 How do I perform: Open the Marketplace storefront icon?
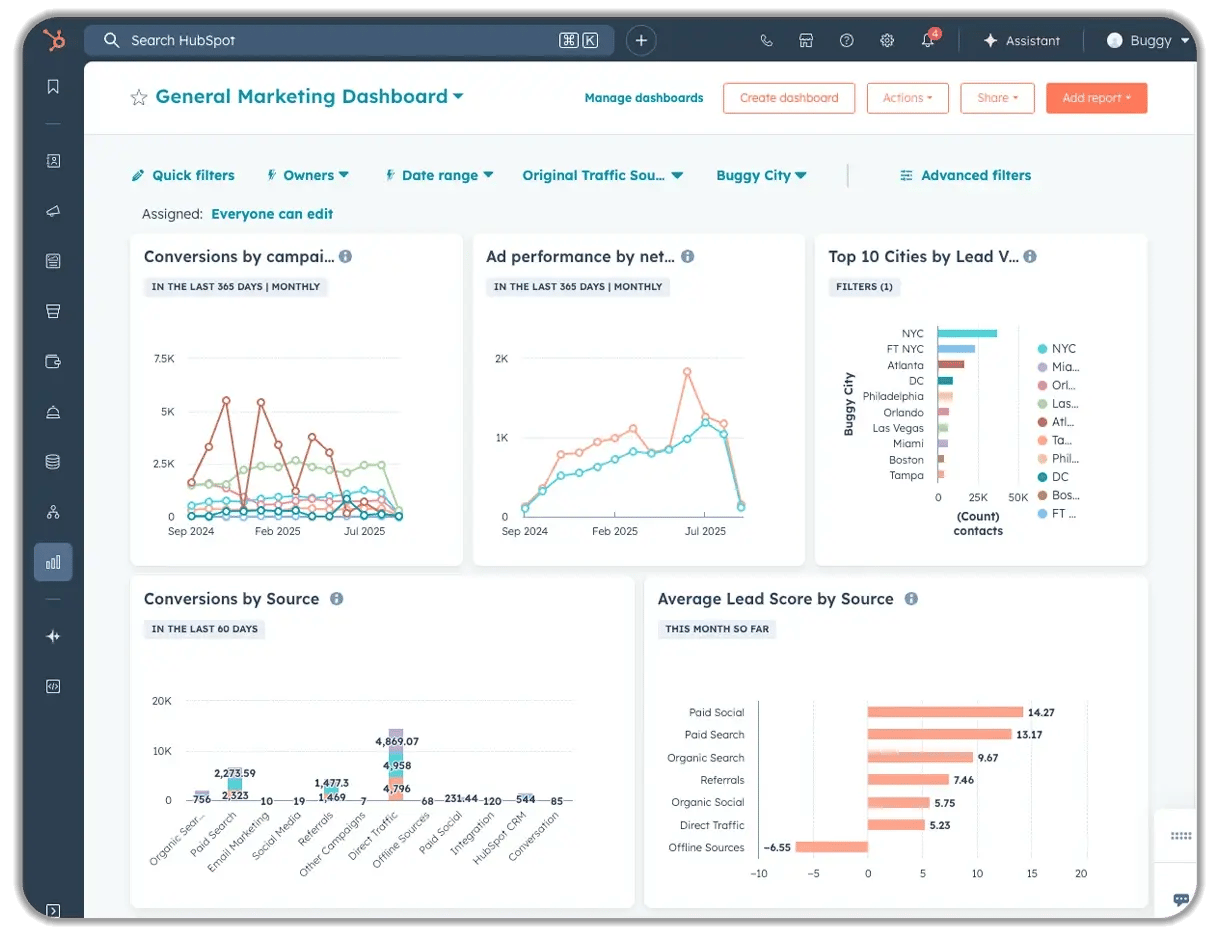click(806, 40)
